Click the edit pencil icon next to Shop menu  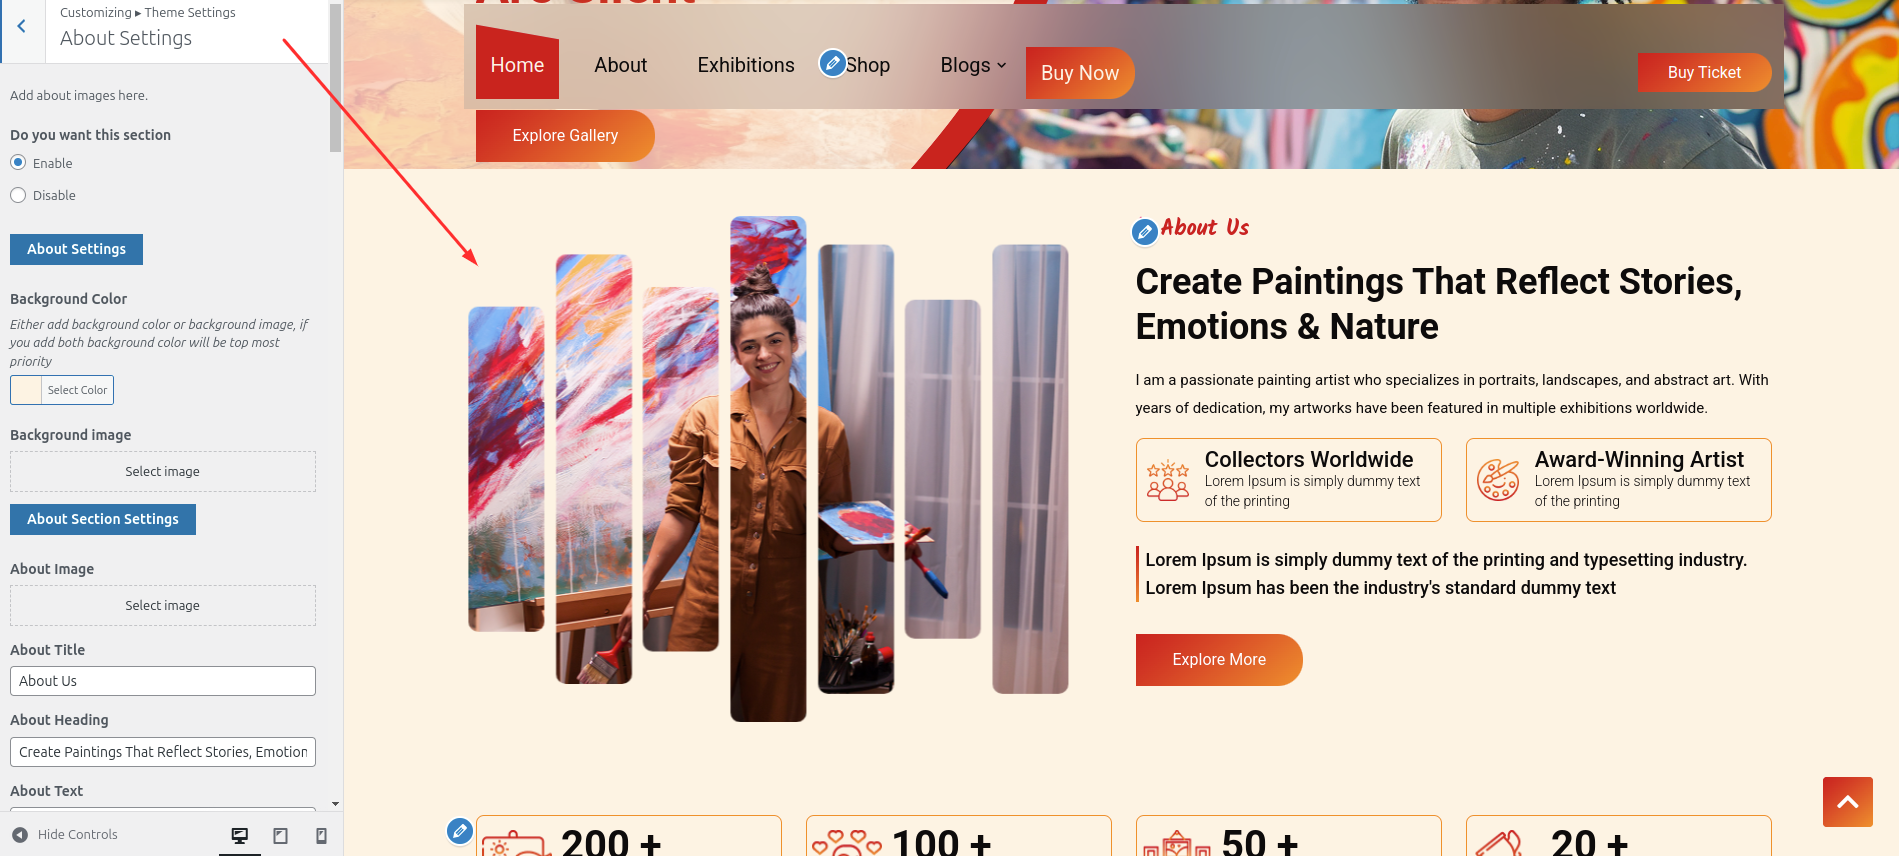coord(832,63)
